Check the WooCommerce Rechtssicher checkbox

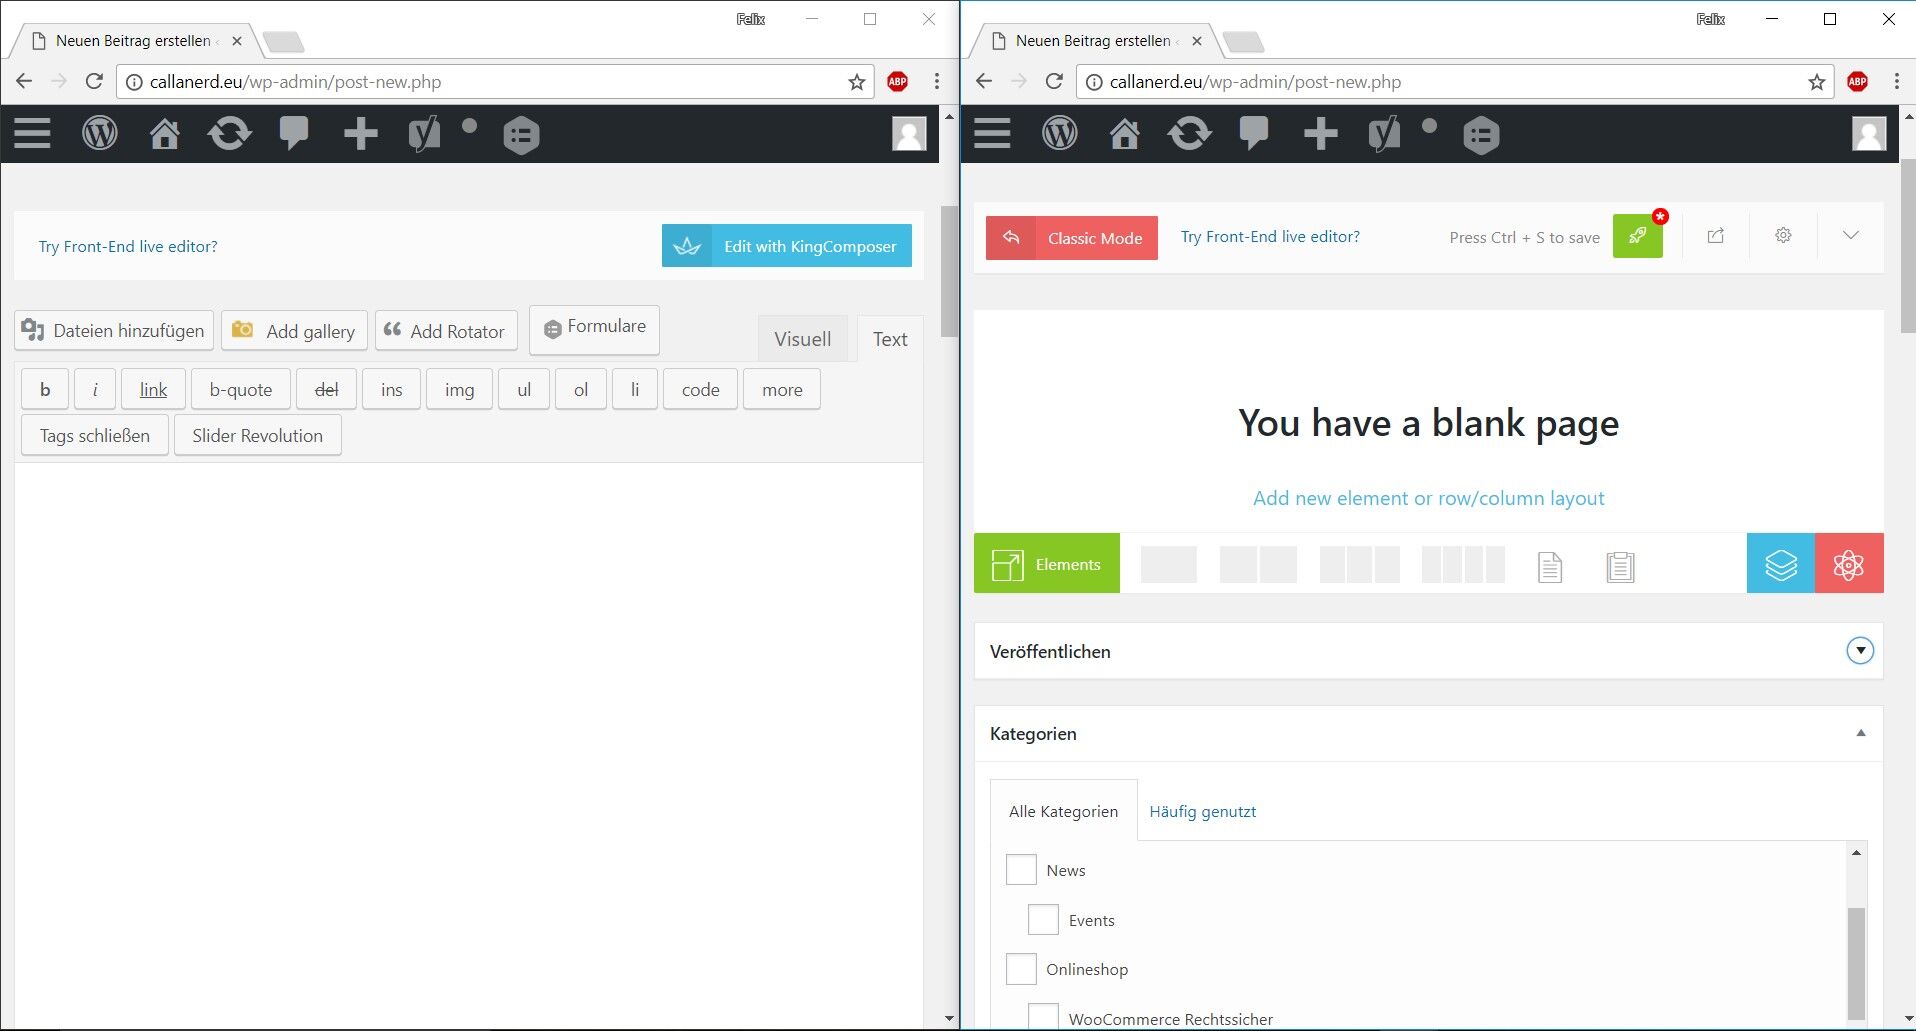click(1043, 1017)
